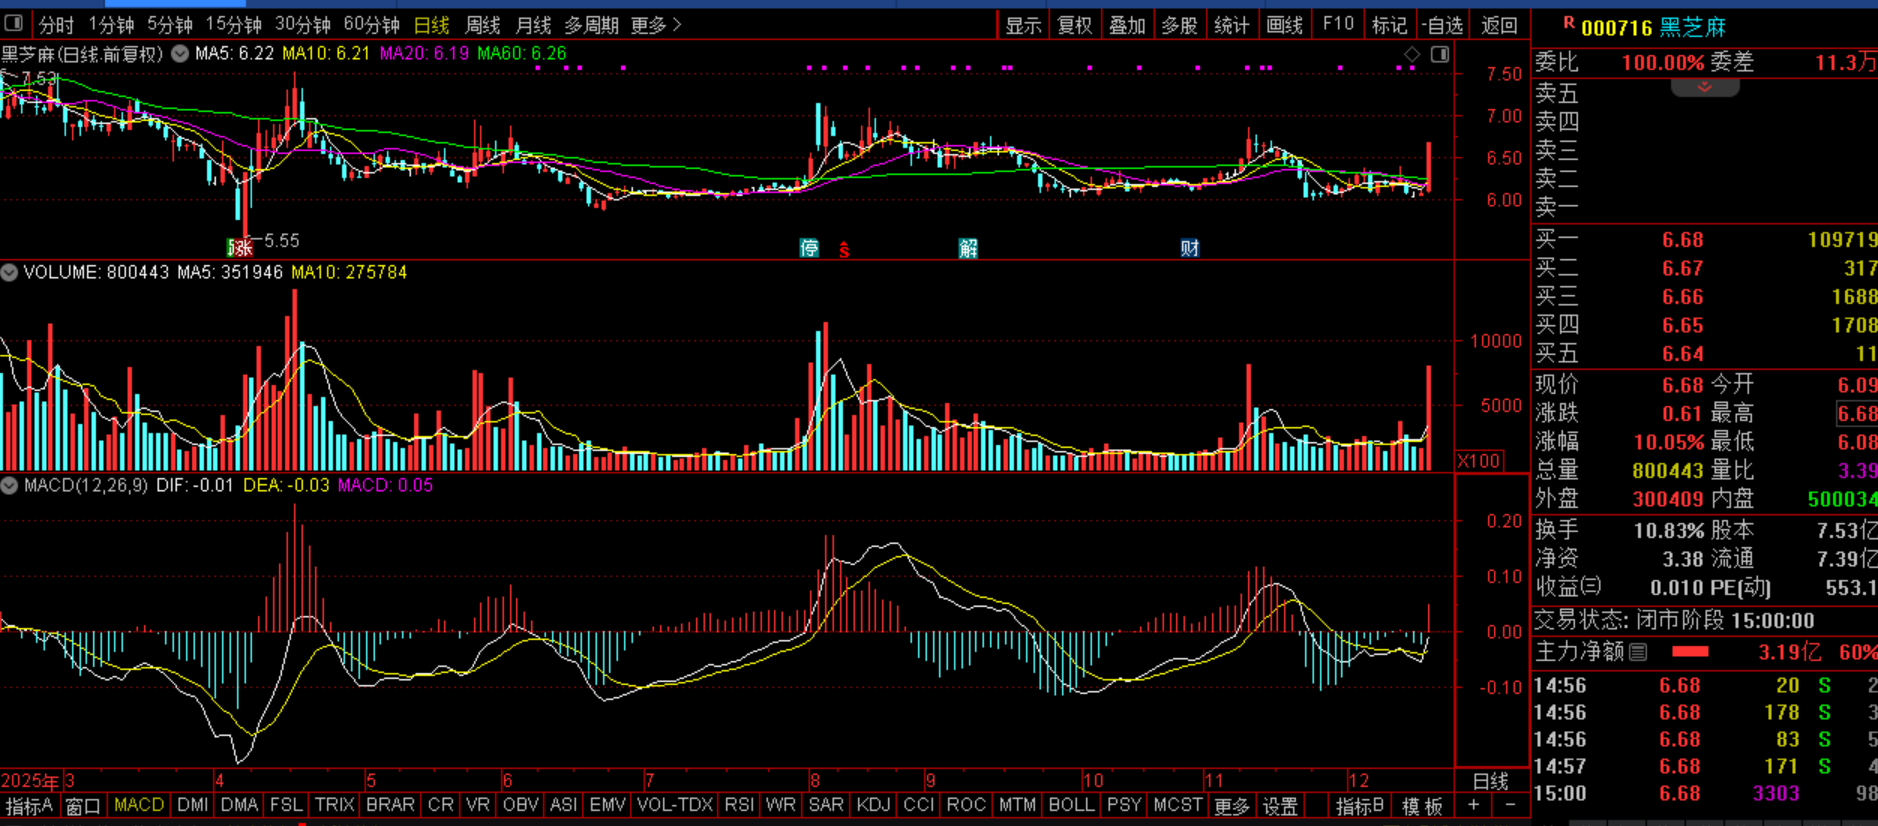Click the panel layout icon at top-left
Image resolution: width=1878 pixels, height=826 pixels.
(x=14, y=23)
